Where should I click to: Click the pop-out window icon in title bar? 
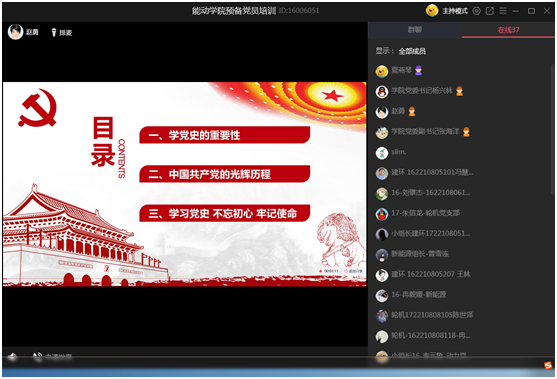tap(490, 11)
